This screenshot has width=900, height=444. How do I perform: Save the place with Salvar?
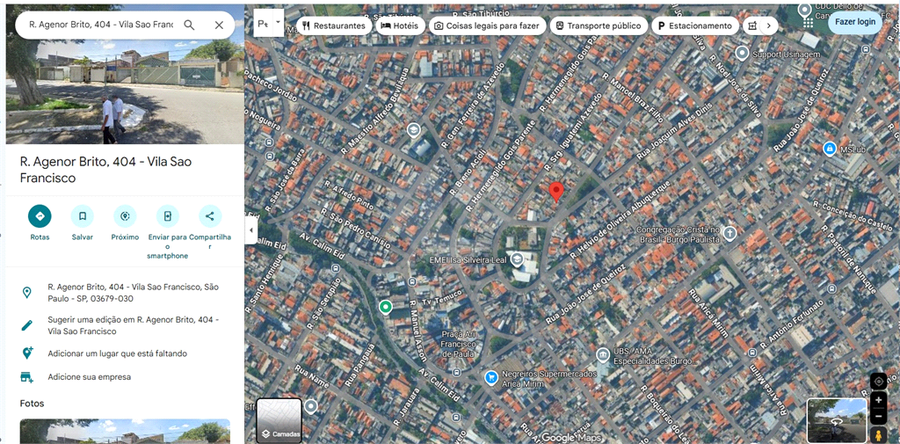[82, 215]
